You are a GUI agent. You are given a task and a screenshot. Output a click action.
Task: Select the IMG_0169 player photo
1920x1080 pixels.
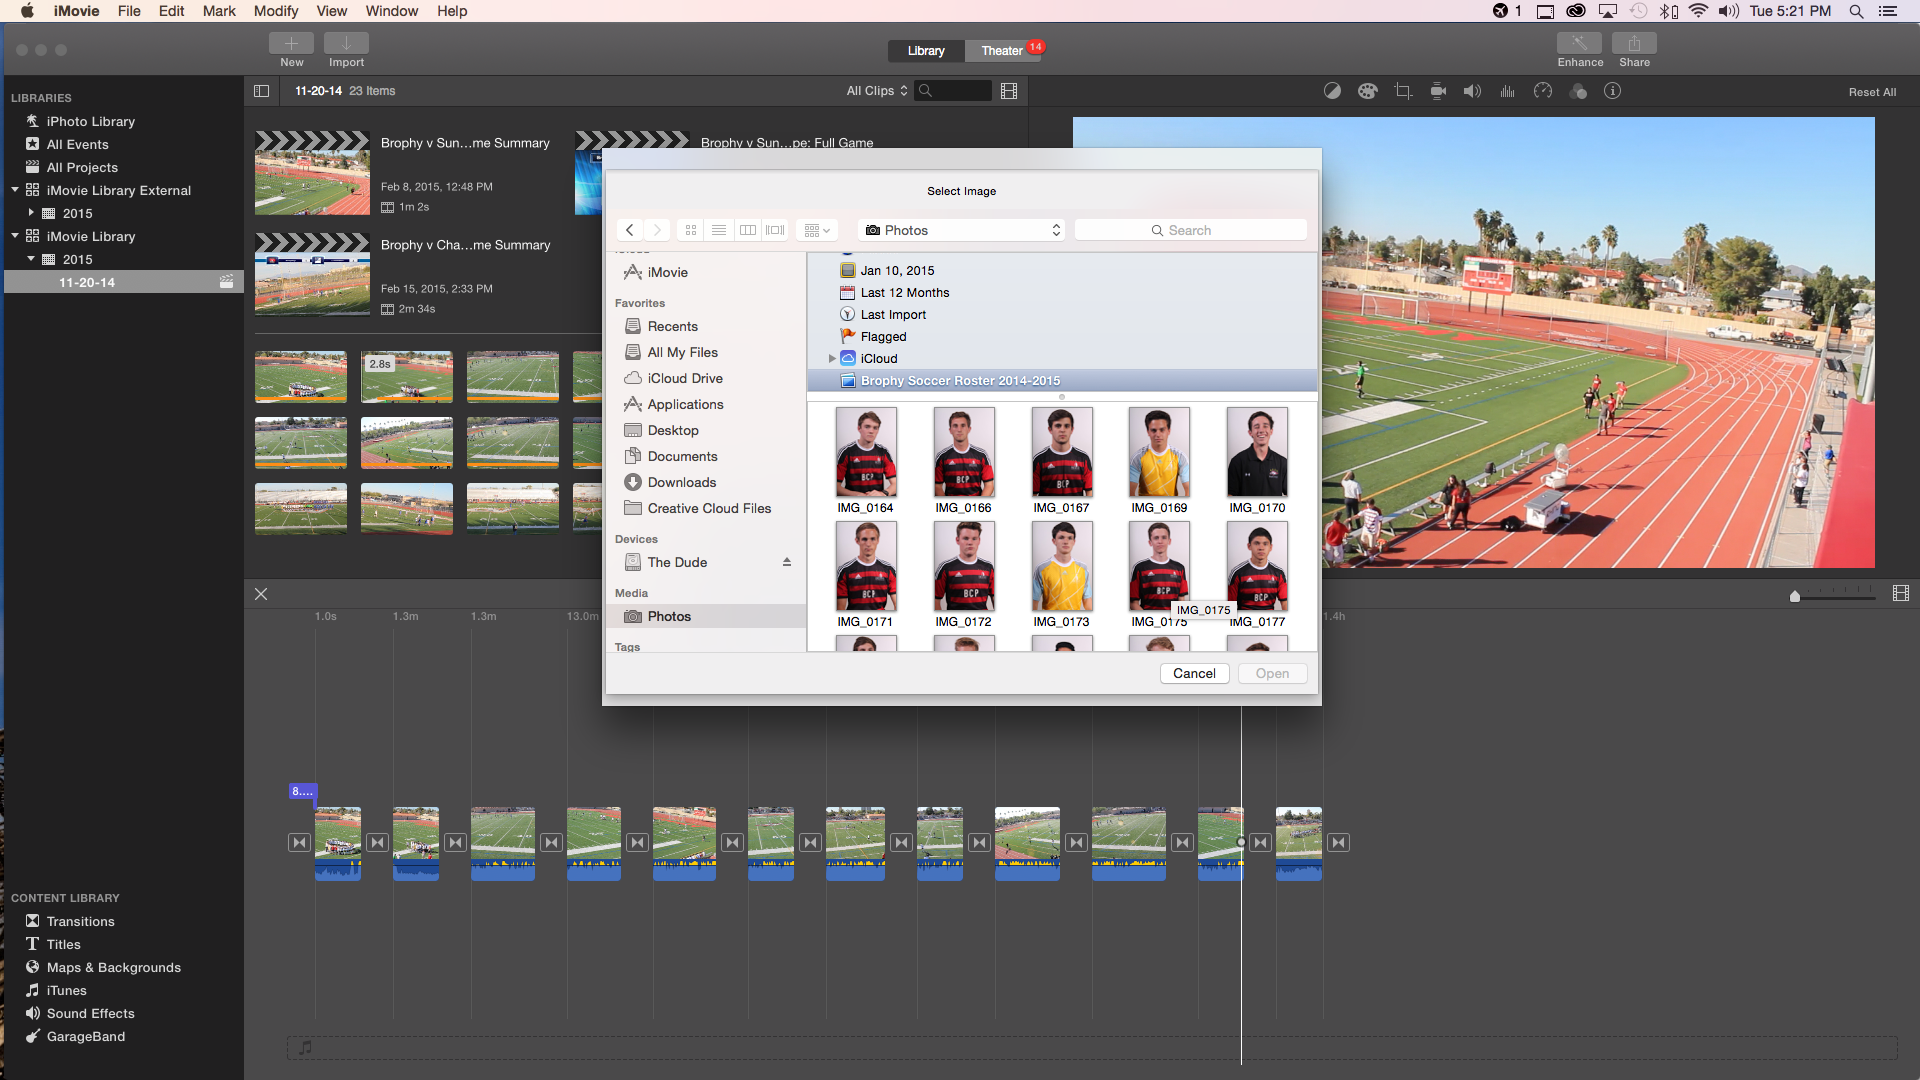pyautogui.click(x=1158, y=452)
